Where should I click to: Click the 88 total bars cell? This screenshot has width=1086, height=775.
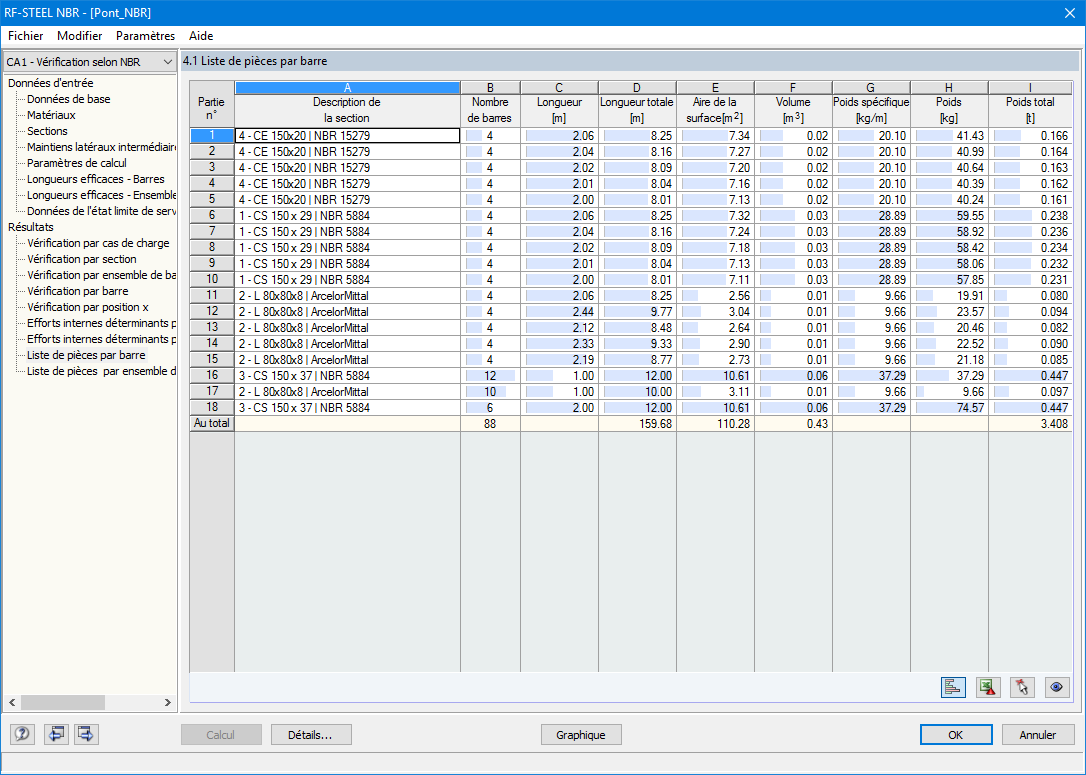click(x=490, y=423)
